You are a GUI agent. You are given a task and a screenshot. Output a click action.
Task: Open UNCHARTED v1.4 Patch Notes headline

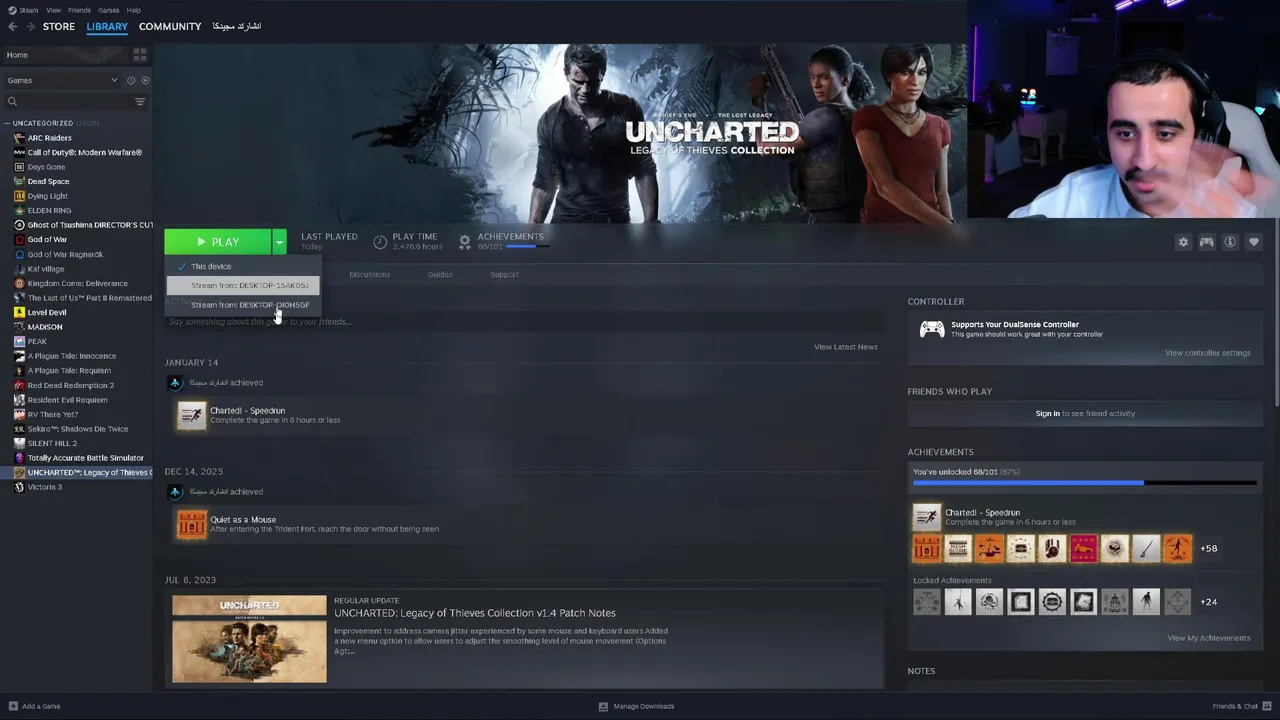tap(475, 613)
